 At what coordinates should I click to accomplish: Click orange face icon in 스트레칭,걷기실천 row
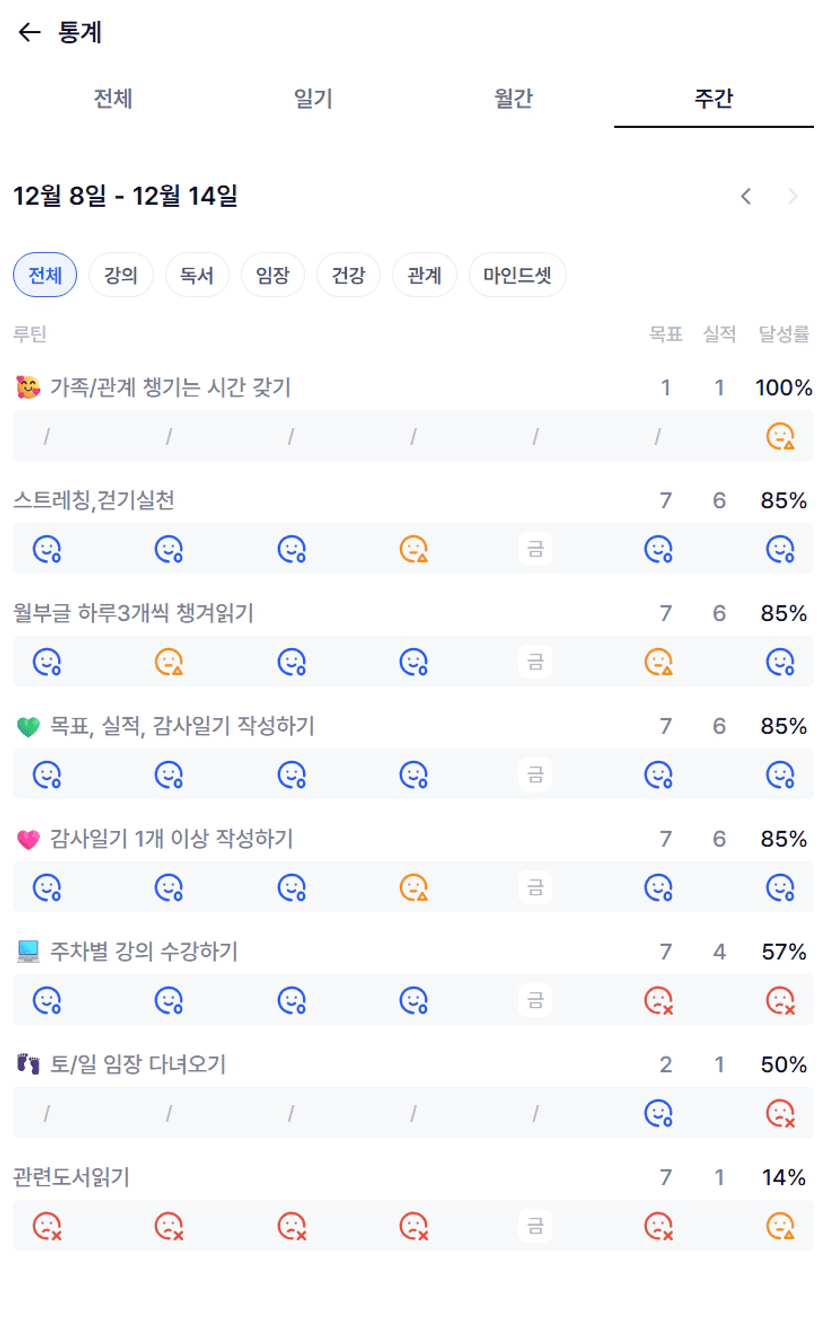pyautogui.click(x=414, y=549)
